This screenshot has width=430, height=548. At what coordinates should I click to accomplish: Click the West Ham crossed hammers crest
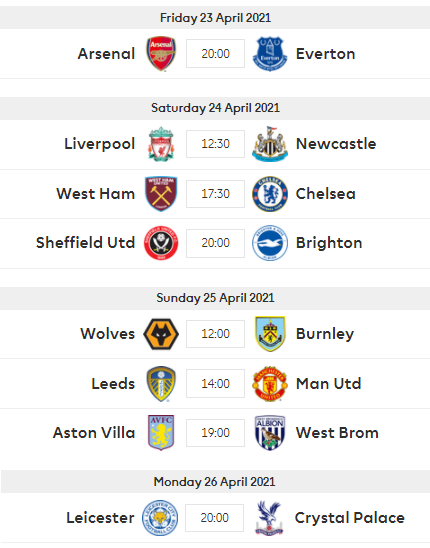(x=161, y=194)
